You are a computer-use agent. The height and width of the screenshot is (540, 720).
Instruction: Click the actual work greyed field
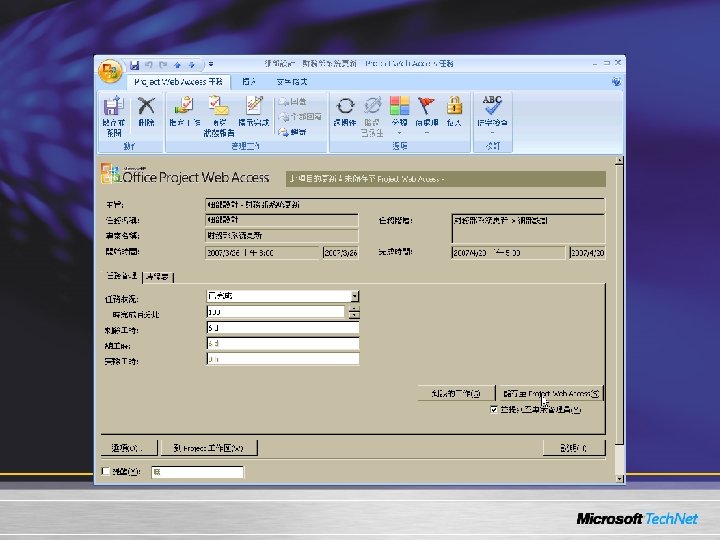point(283,359)
